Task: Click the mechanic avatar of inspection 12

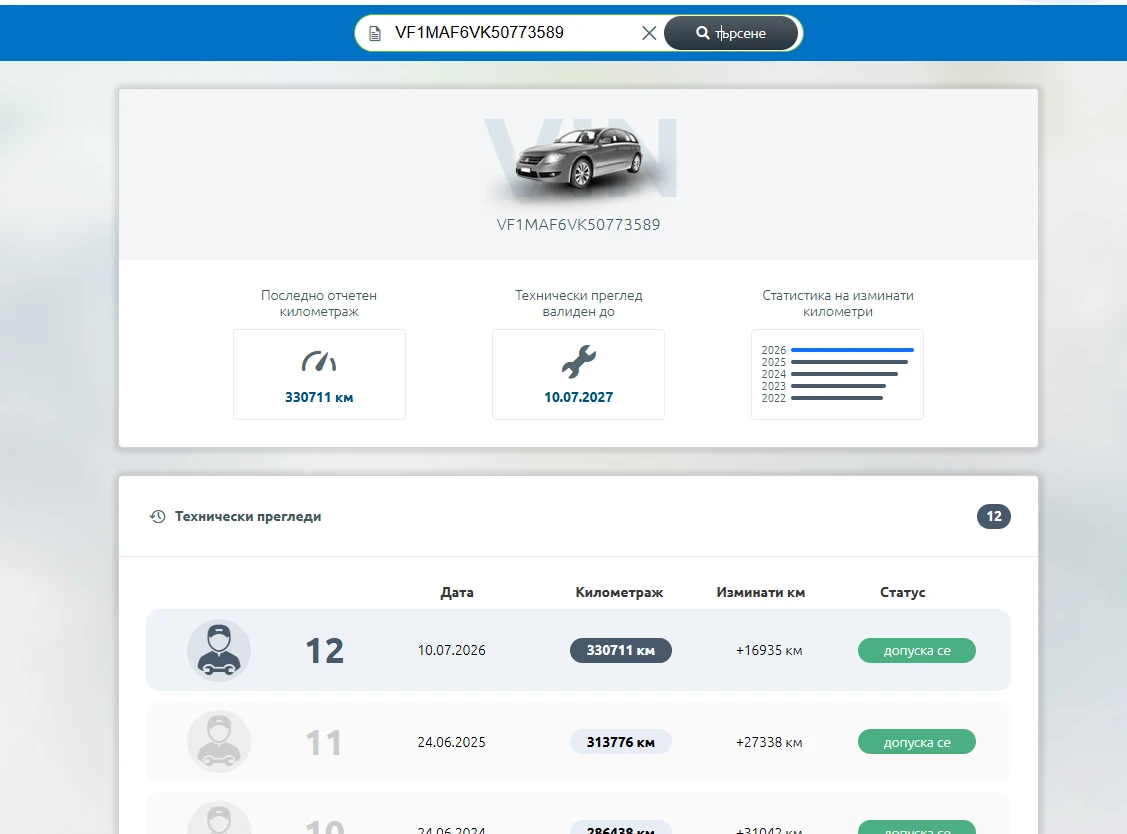Action: click(x=219, y=651)
